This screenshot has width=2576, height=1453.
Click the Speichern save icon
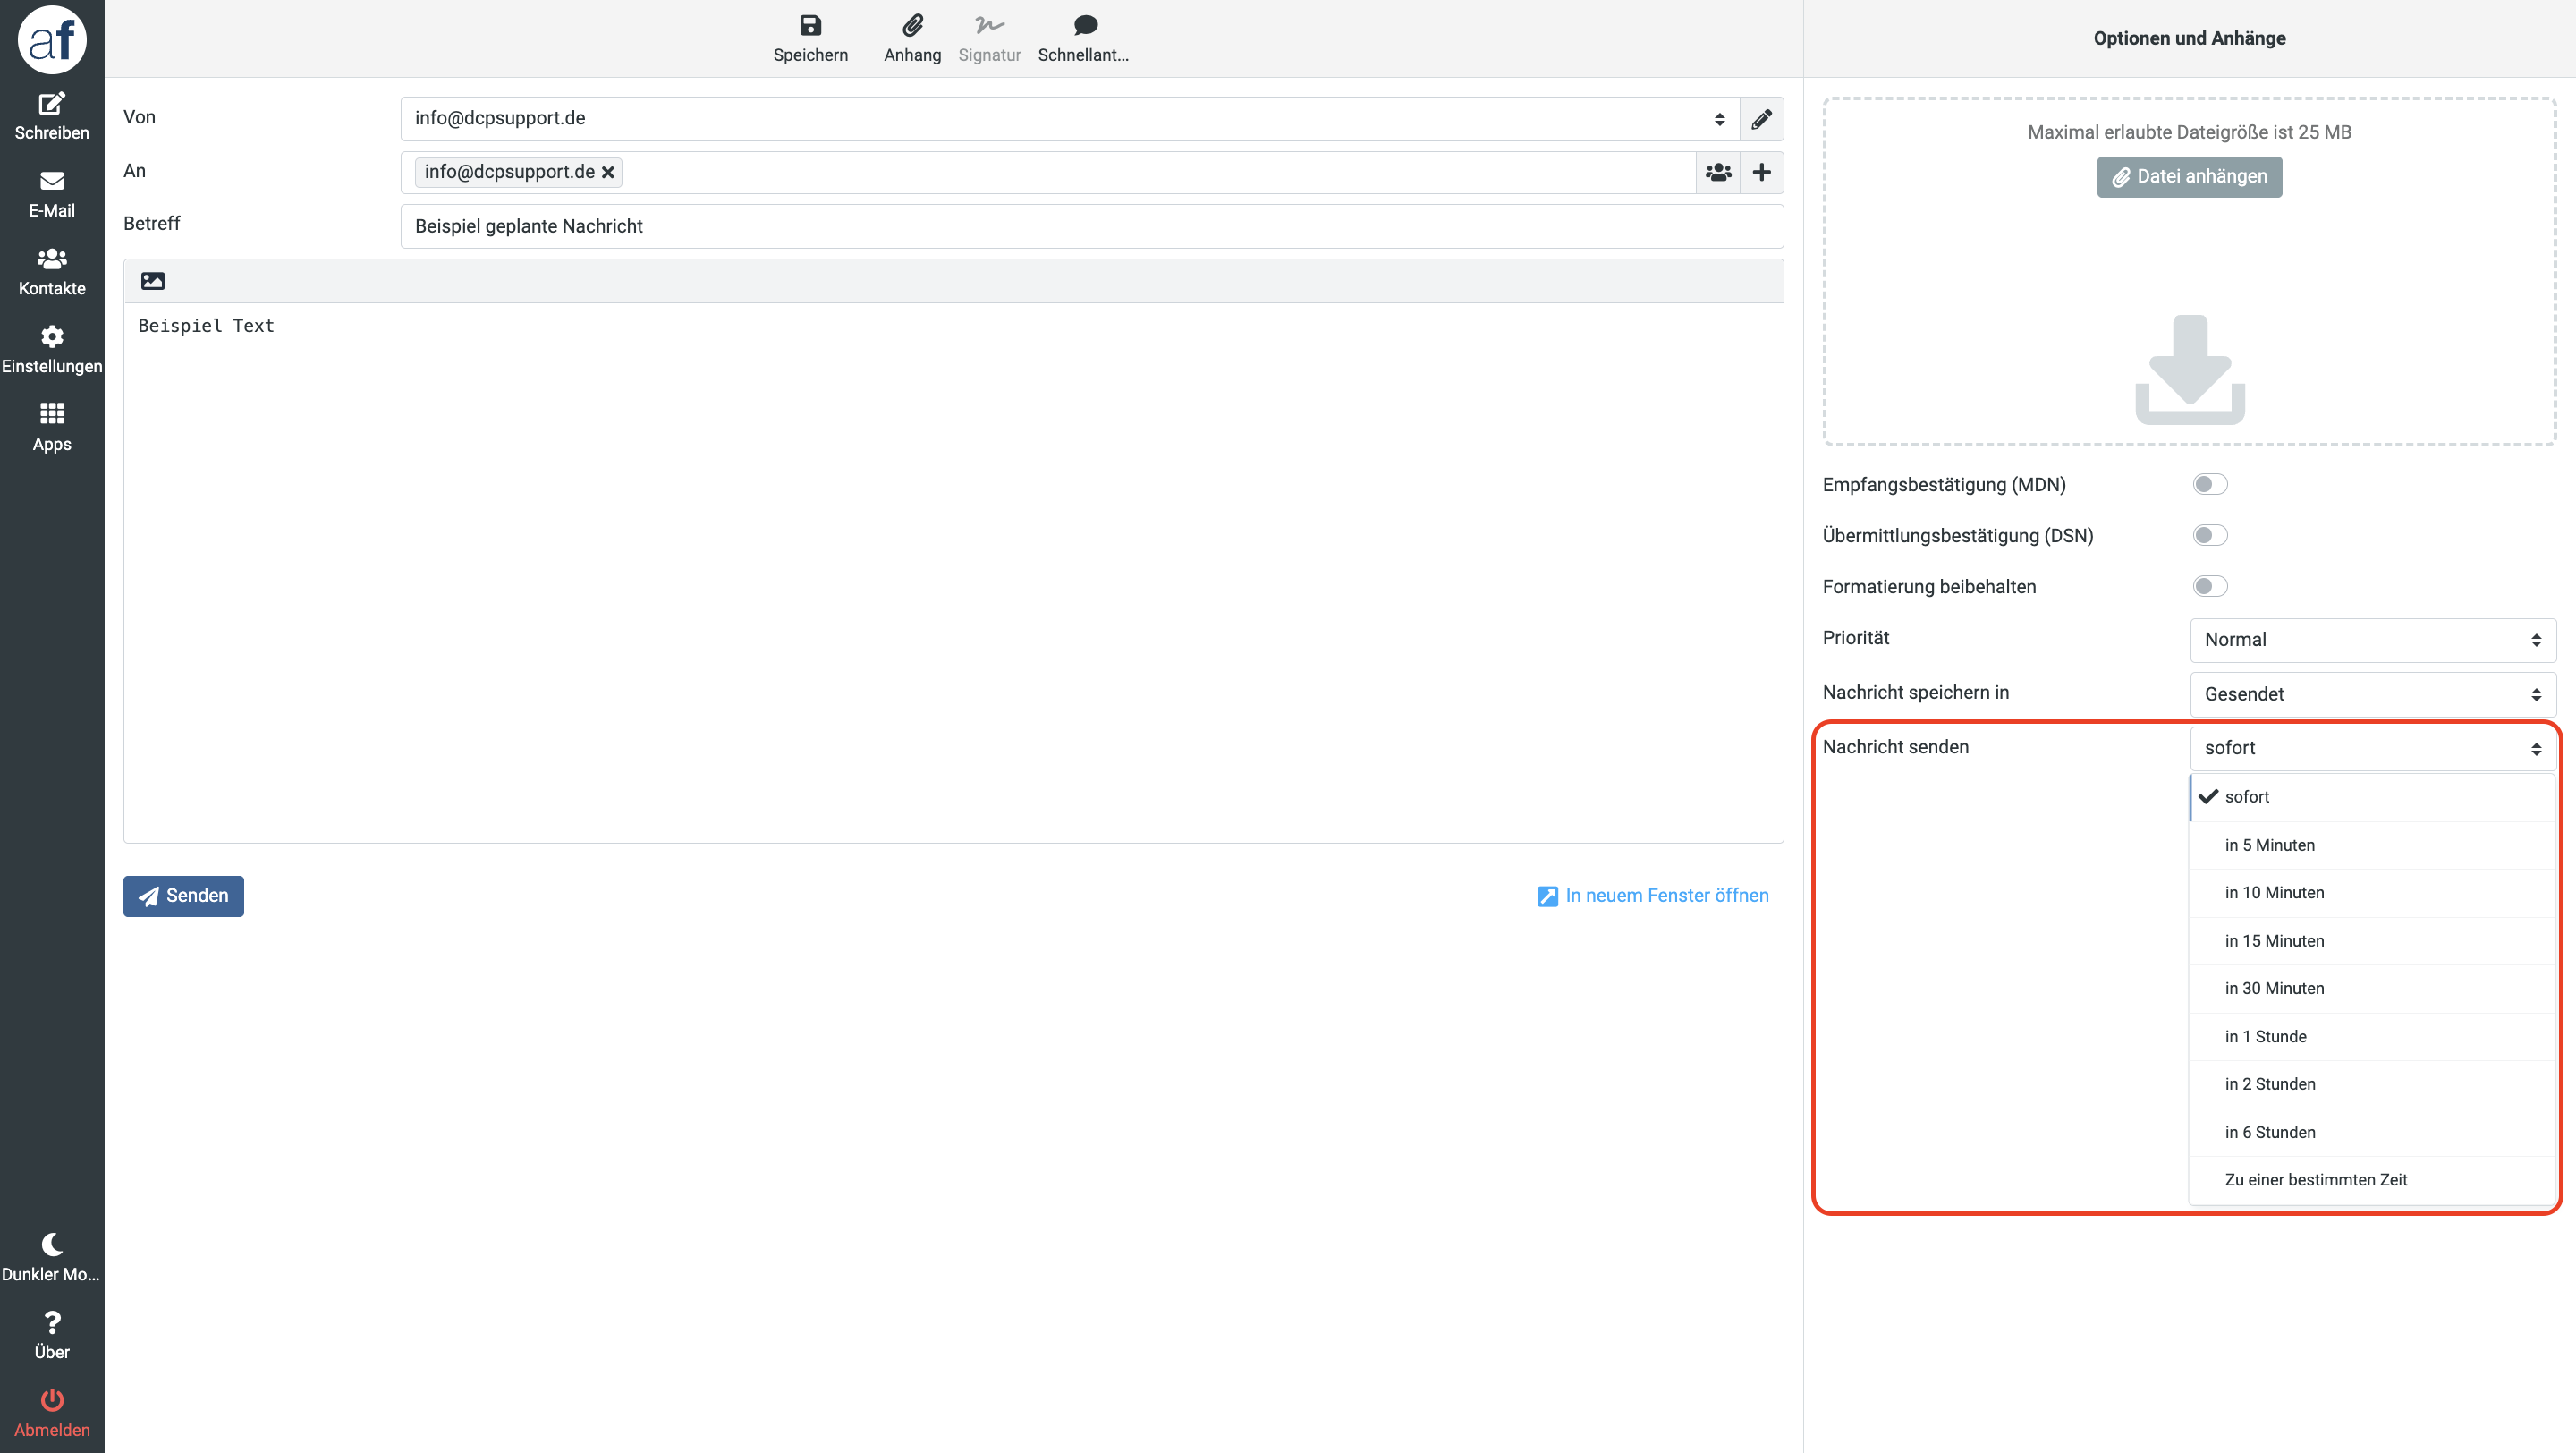810,26
